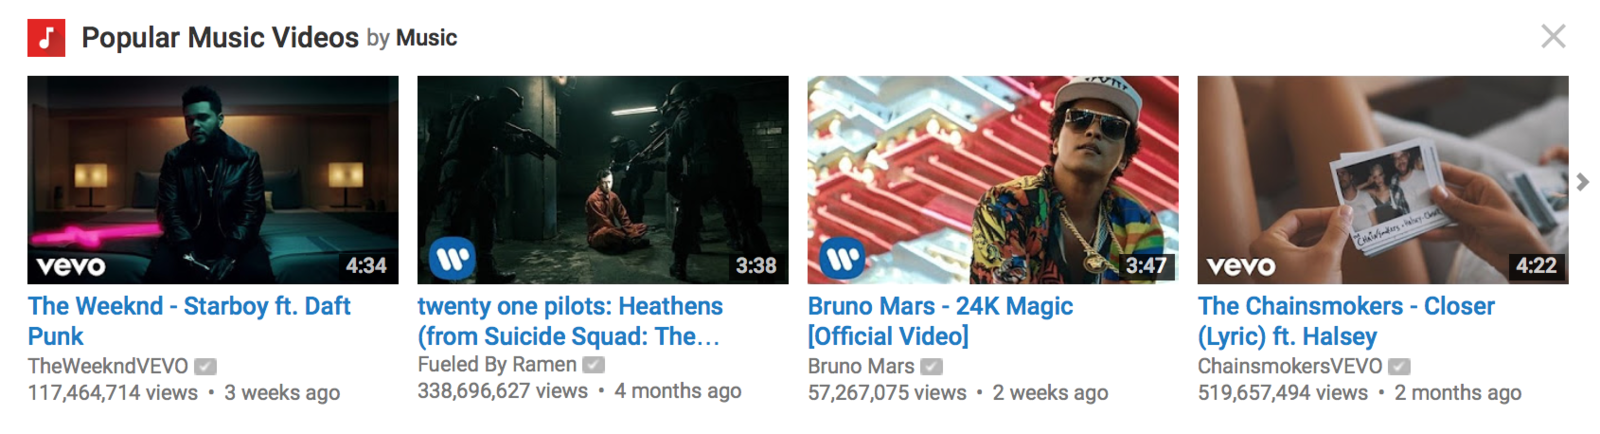1600x434 pixels.
Task: Click the red music note icon
Action: pos(46,38)
